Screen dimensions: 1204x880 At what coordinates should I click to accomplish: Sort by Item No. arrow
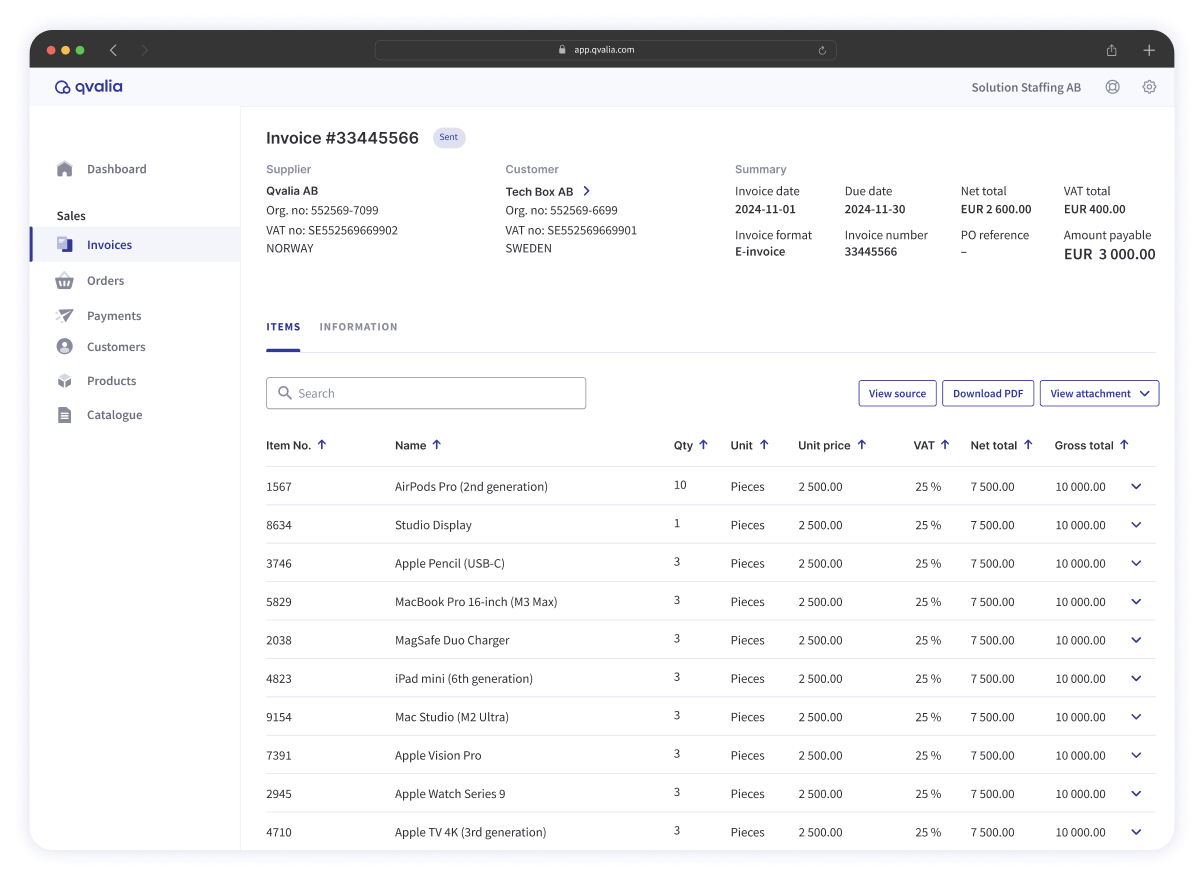[x=322, y=445]
